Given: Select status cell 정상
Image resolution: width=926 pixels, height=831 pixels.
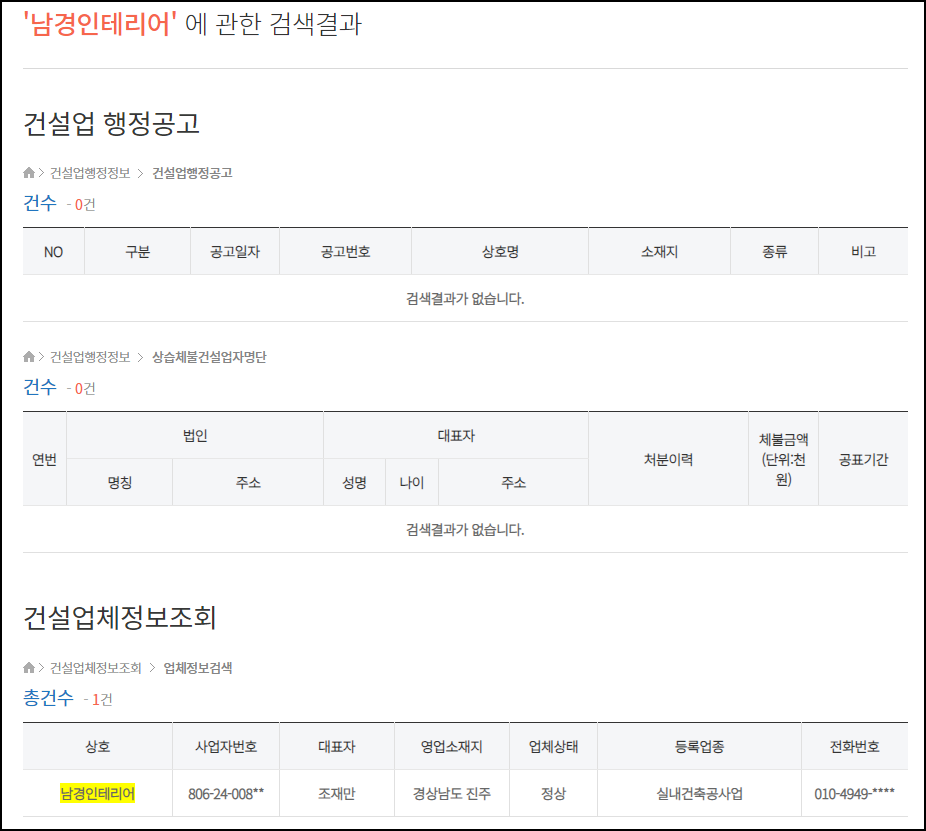Looking at the screenshot, I should 553,794.
